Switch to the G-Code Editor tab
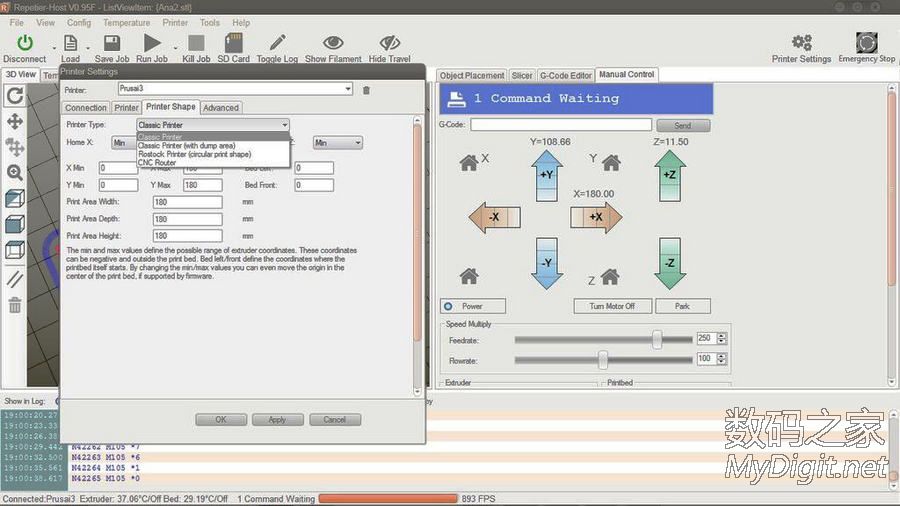The image size is (900, 506). 565,76
